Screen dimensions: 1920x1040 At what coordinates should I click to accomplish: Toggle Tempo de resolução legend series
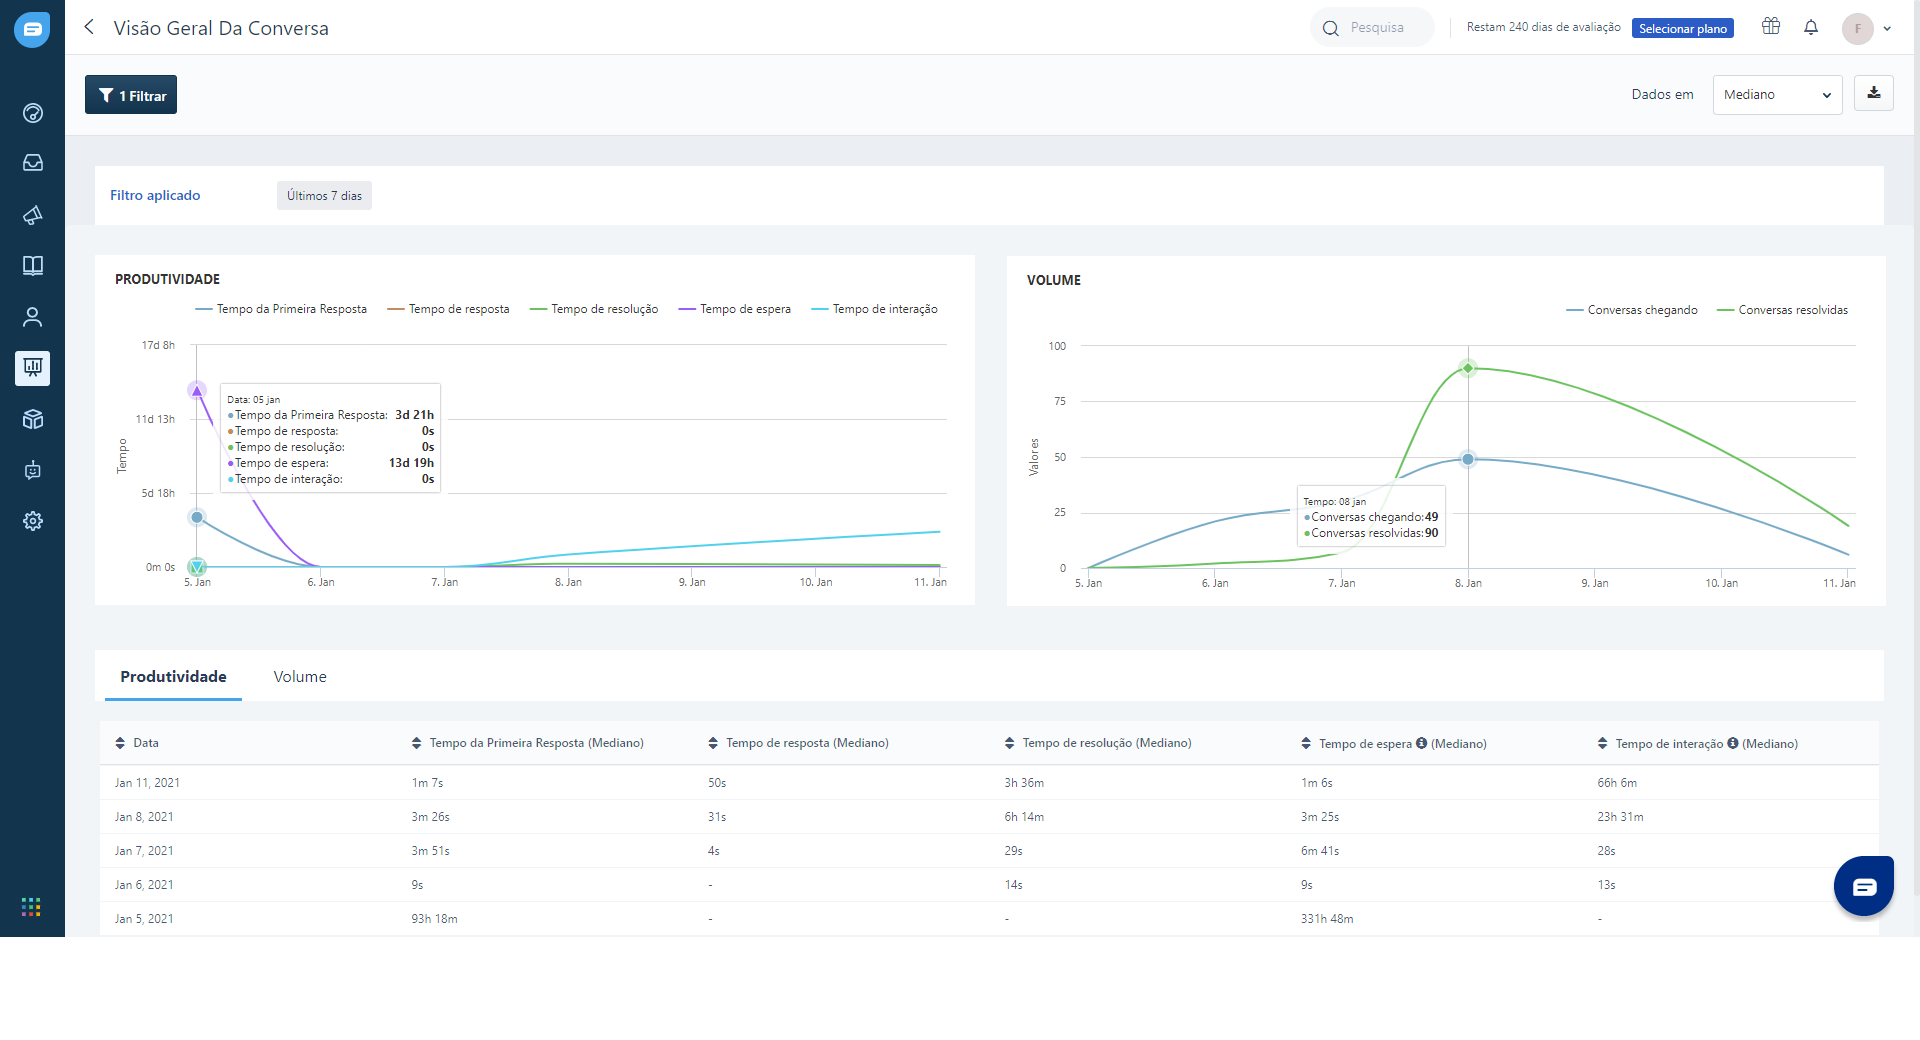pyautogui.click(x=594, y=309)
